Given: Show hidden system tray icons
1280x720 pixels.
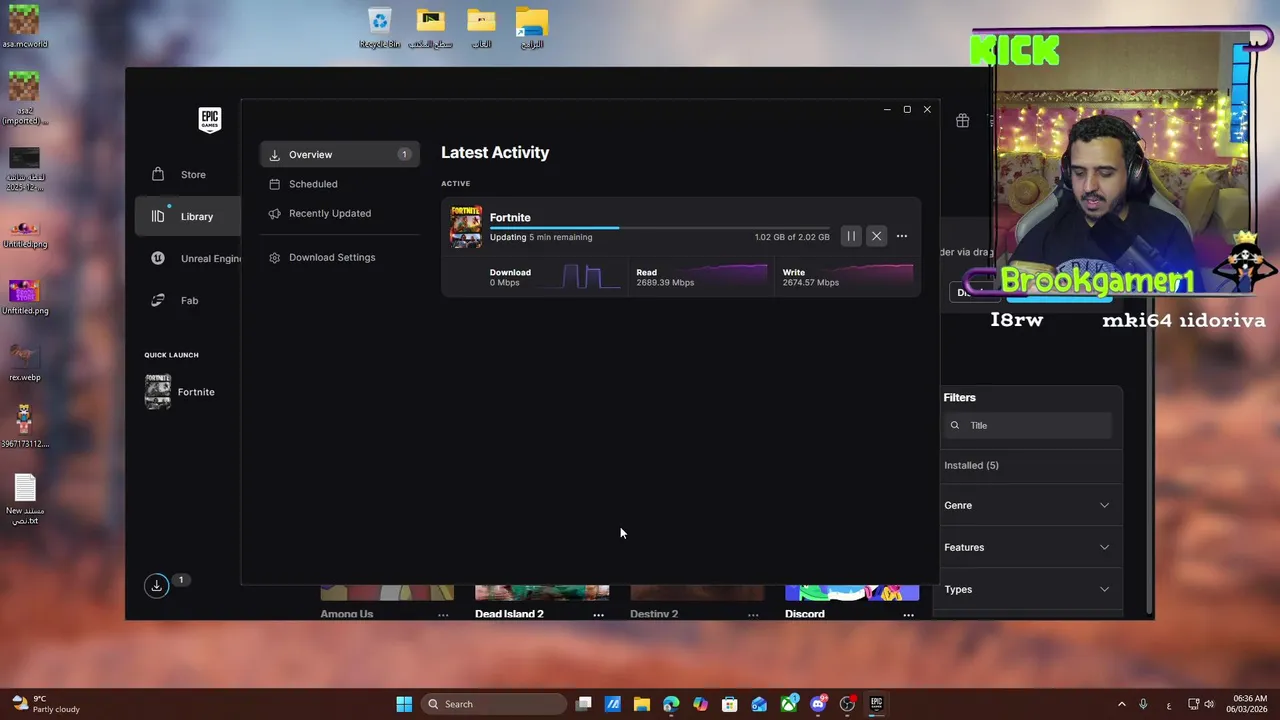Looking at the screenshot, I should [x=1121, y=704].
